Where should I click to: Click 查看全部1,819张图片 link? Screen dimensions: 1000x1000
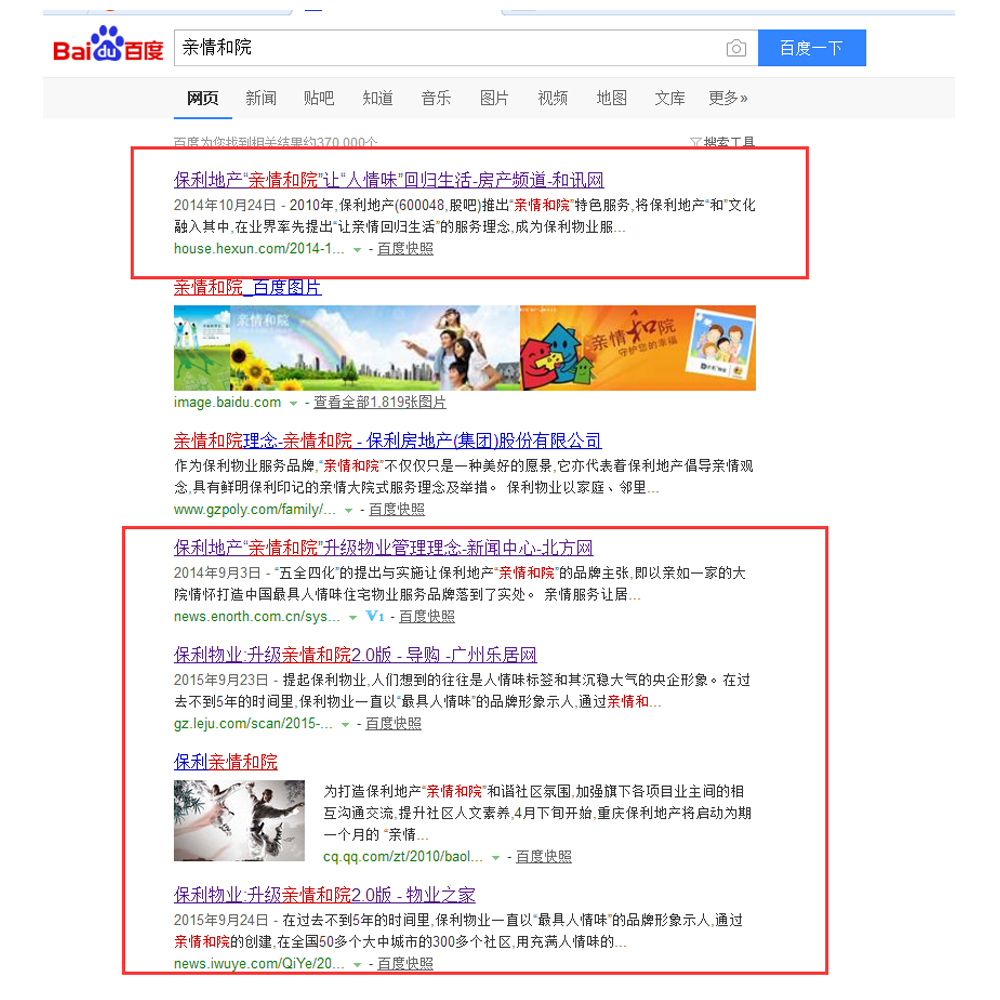[379, 402]
